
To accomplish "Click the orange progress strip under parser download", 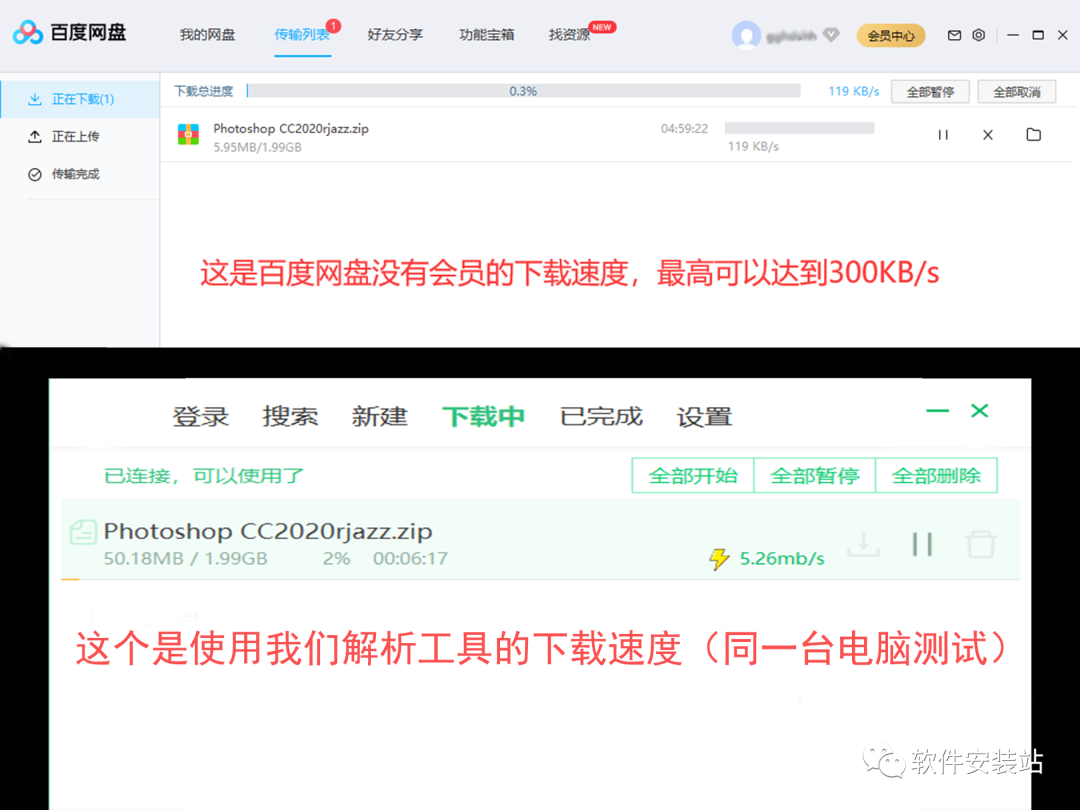I will coord(70,579).
